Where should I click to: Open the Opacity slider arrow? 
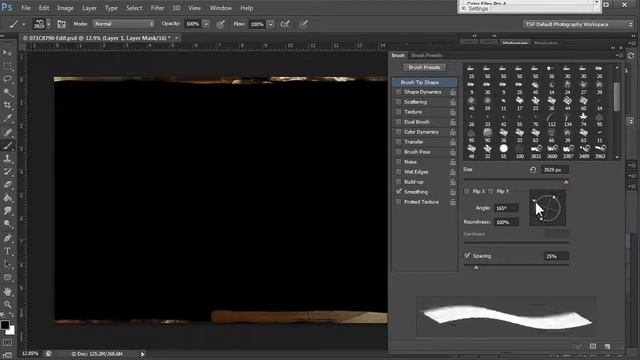point(206,24)
